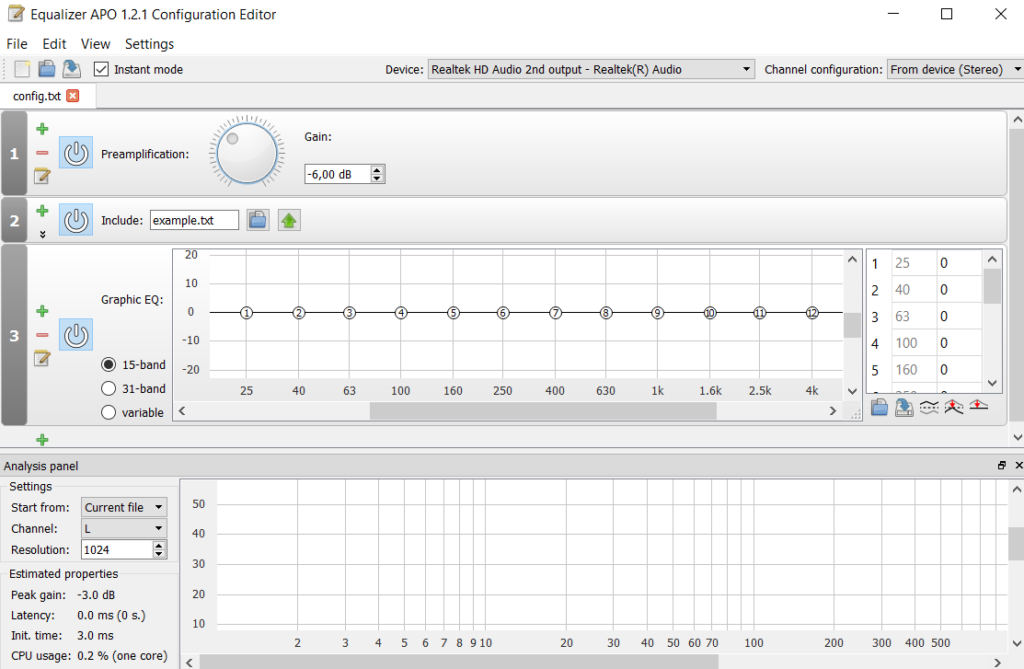The width and height of the screenshot is (1024, 669).
Task: Increase gain with spinner up arrow
Action: (377, 170)
